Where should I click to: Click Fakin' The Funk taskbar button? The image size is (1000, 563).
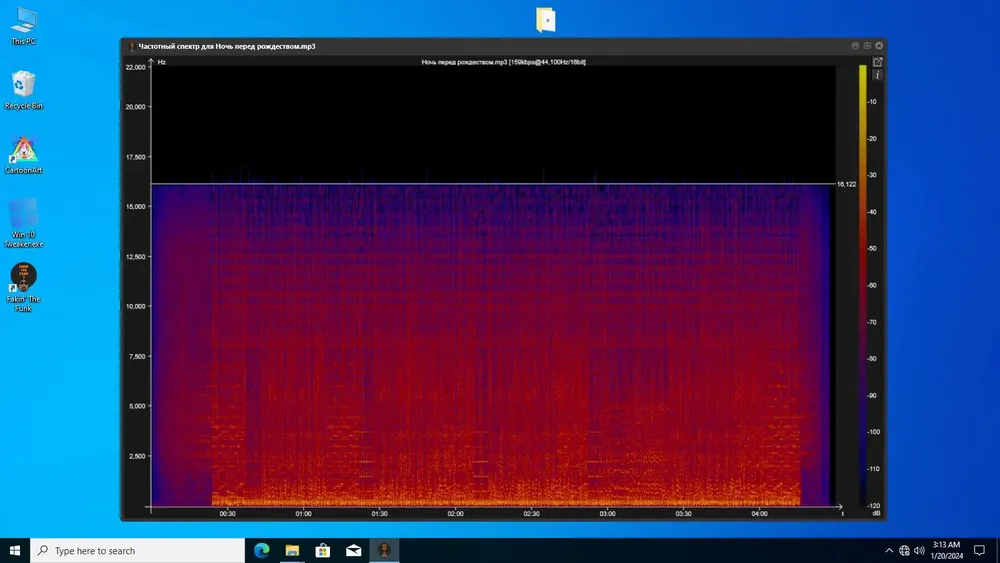click(x=384, y=550)
